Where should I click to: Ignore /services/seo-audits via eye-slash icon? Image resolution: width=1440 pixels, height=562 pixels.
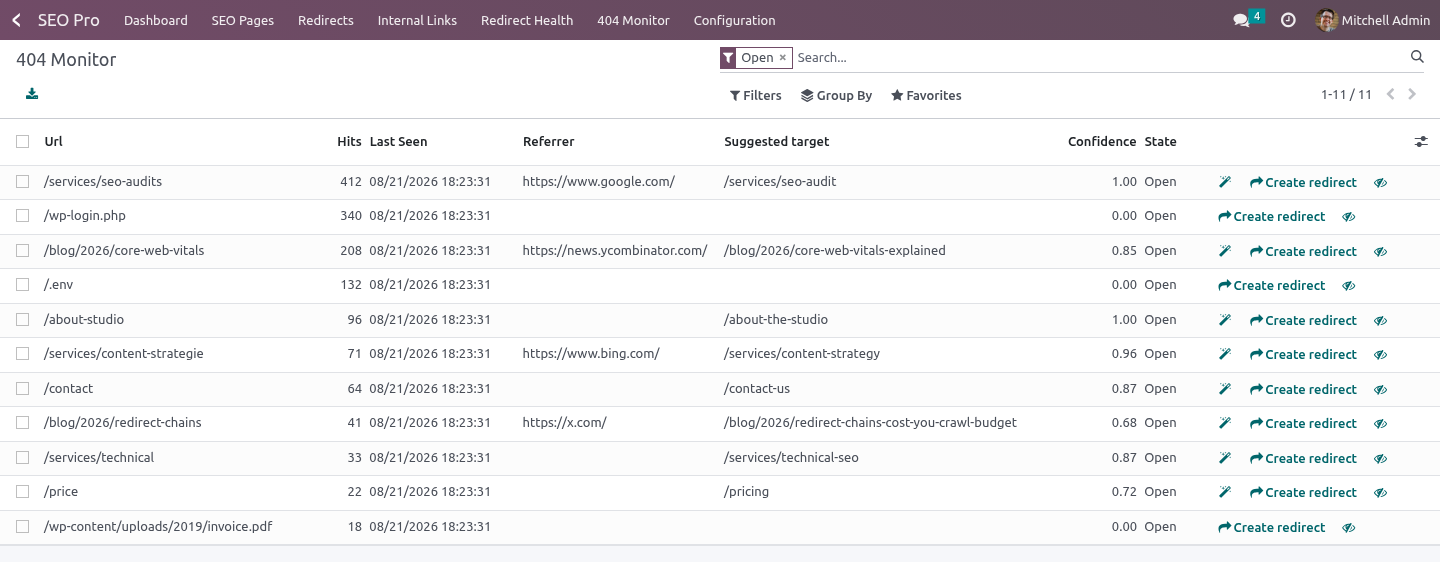[x=1381, y=182]
